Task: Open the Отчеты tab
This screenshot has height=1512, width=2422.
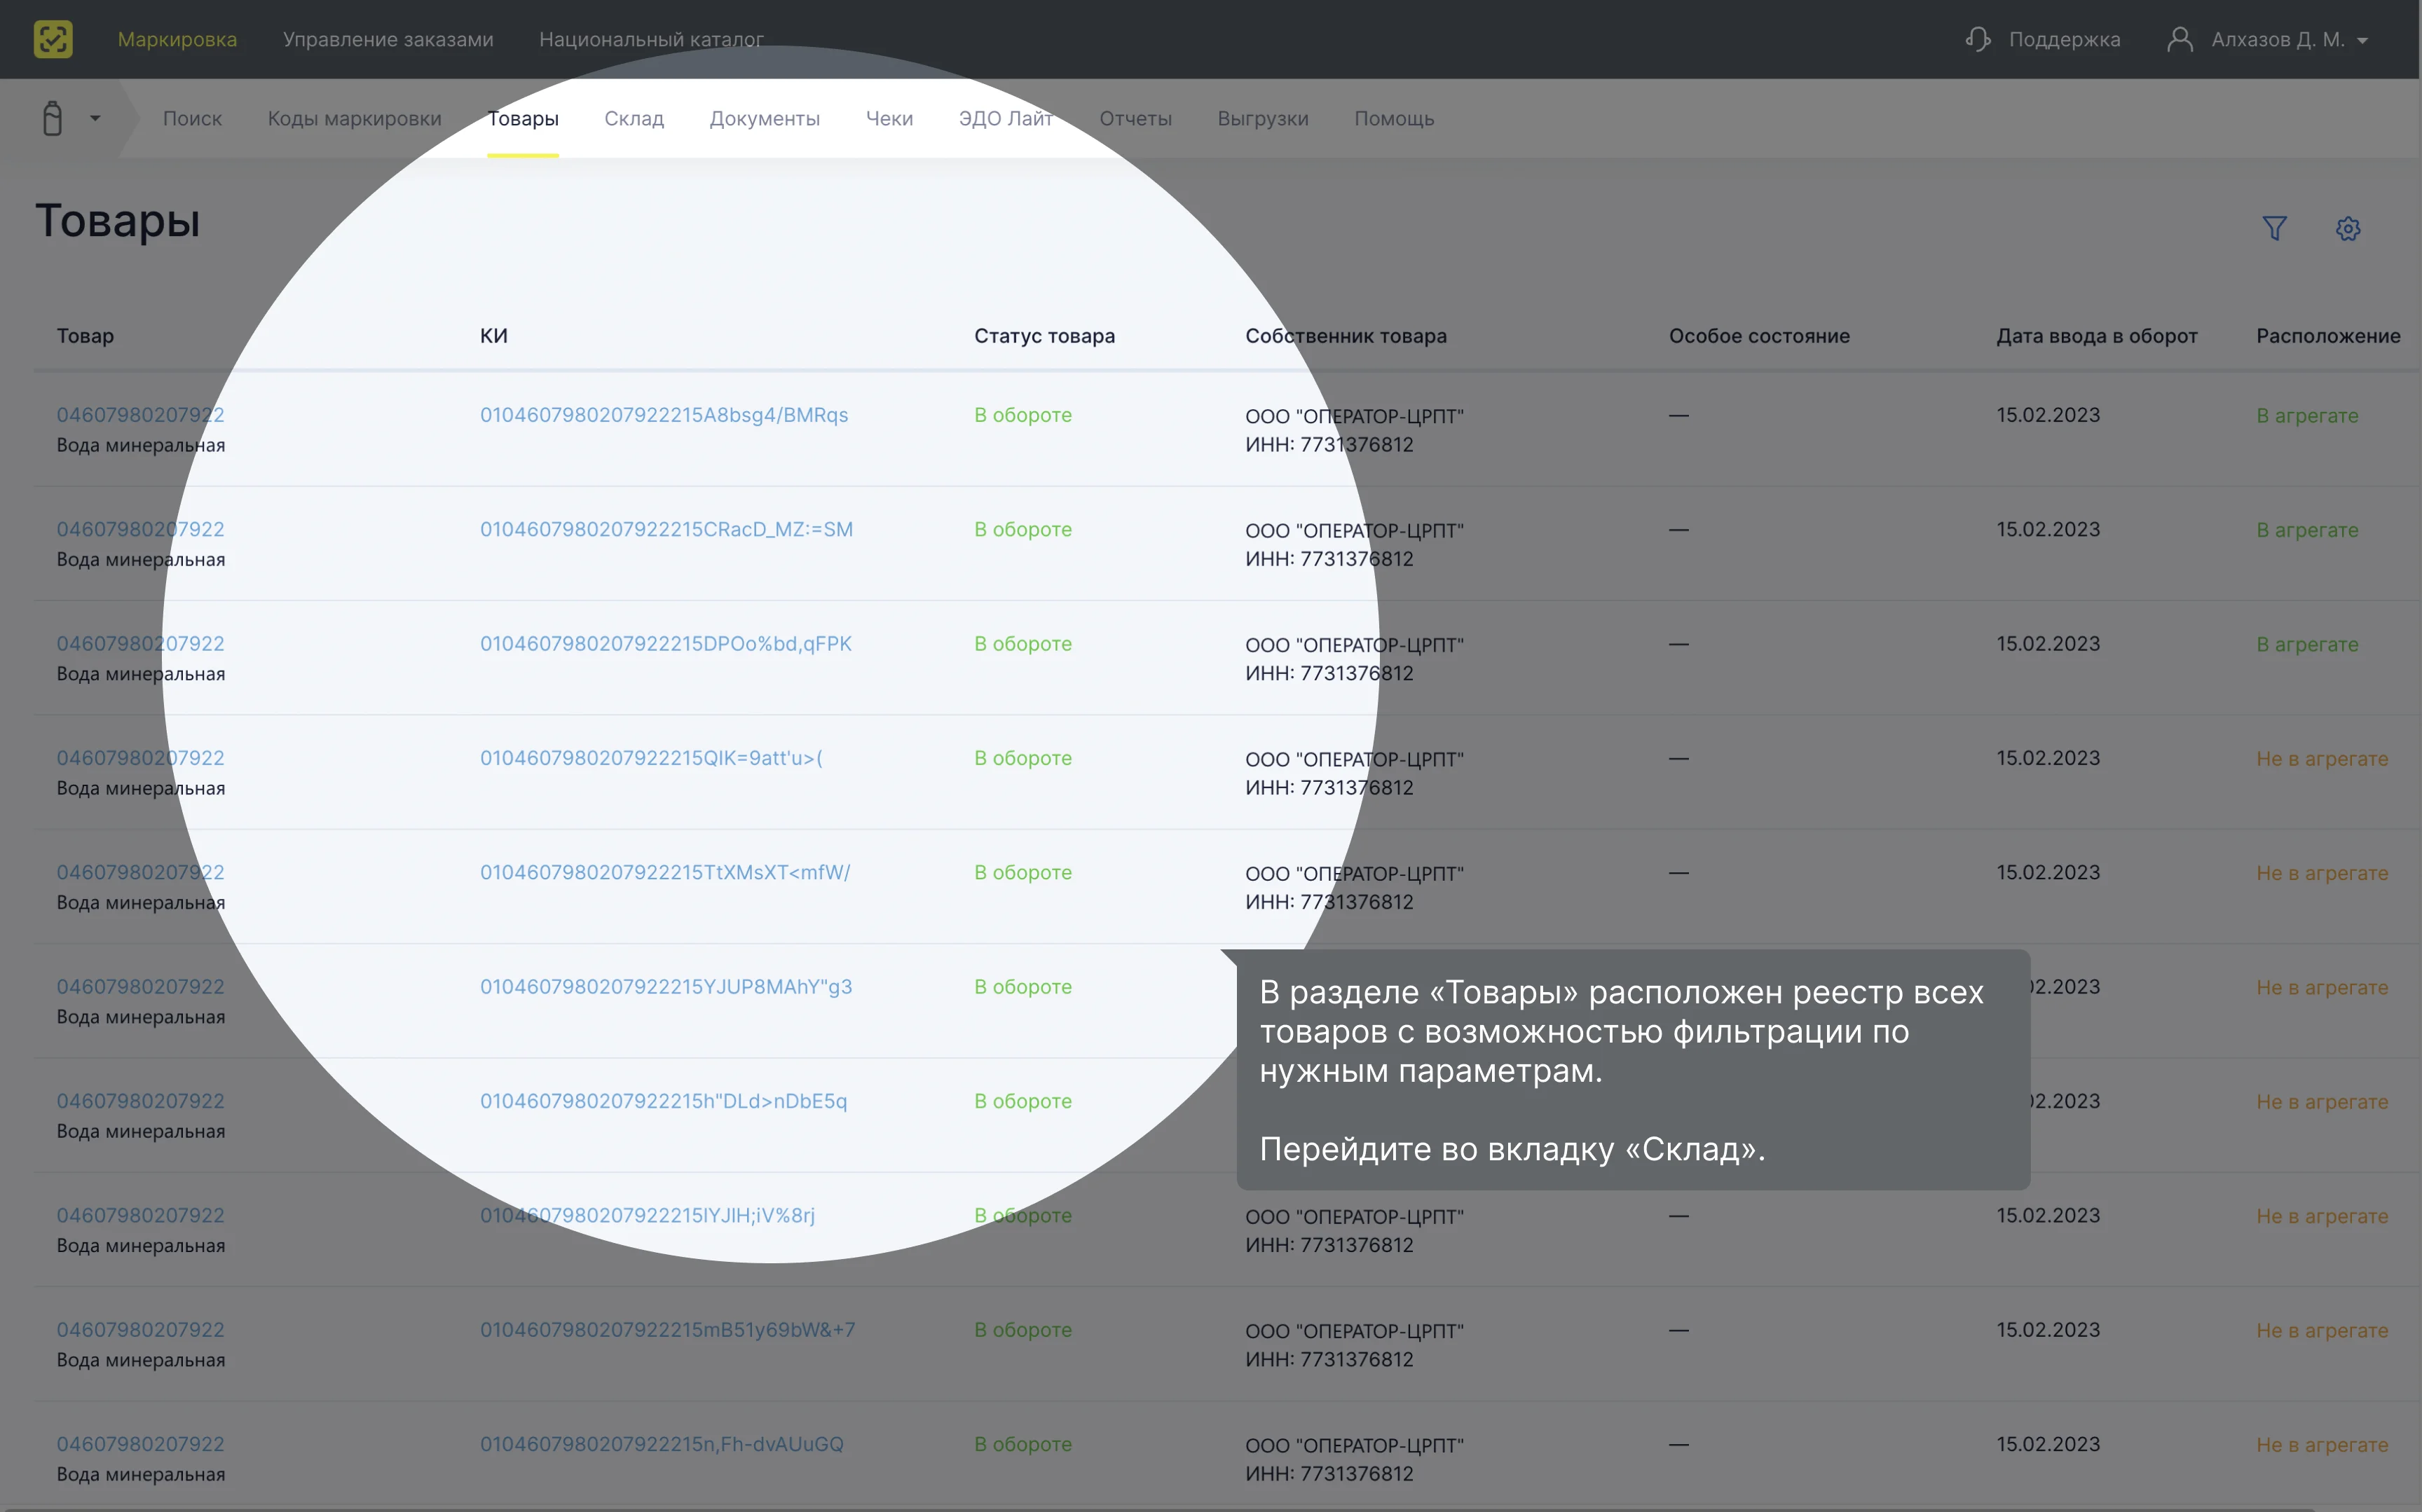Action: 1135,118
